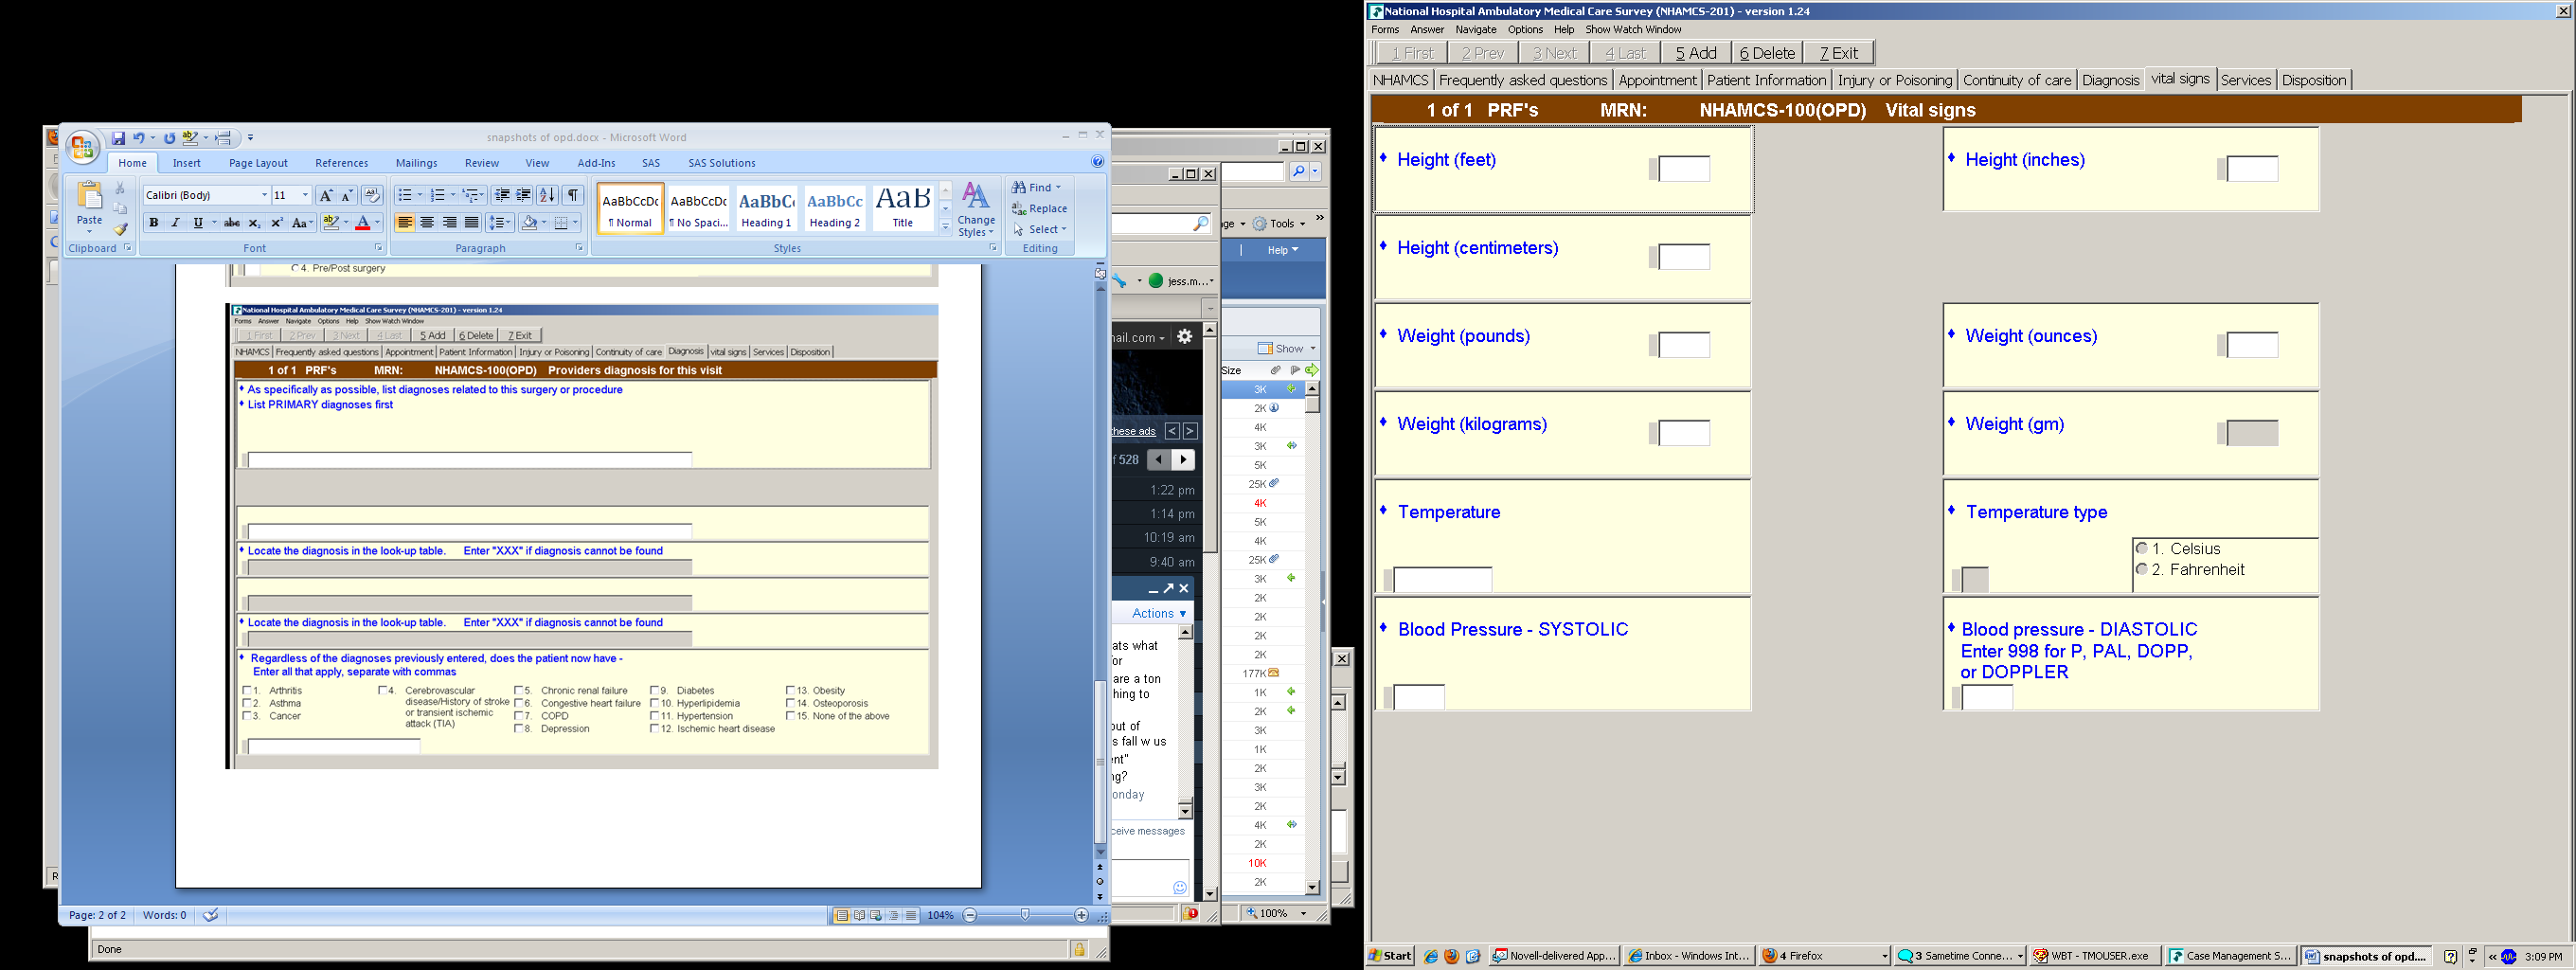The height and width of the screenshot is (970, 2576).
Task: Expand the Select dropdown in Word's Editing group
Action: point(1063,229)
